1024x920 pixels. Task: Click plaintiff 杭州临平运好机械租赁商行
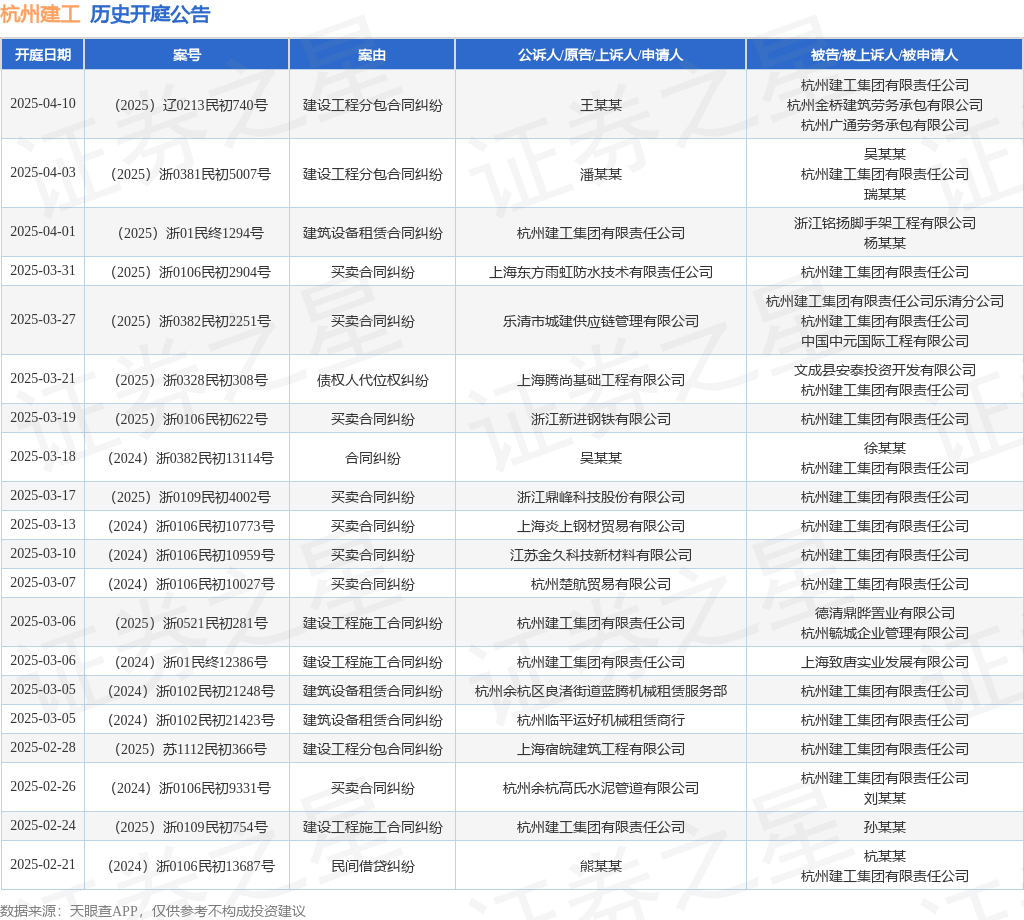click(x=601, y=720)
